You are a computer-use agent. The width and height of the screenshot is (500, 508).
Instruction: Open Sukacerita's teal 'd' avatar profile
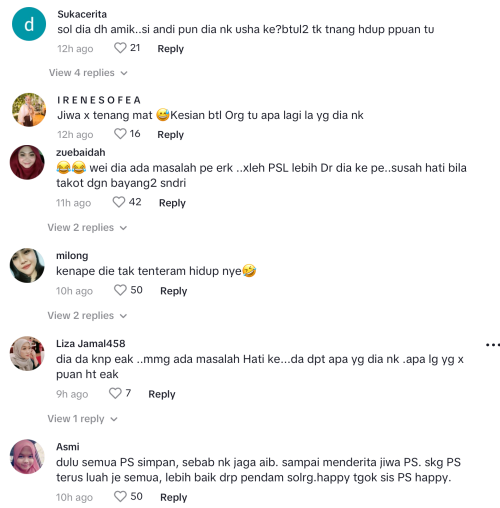29,24
